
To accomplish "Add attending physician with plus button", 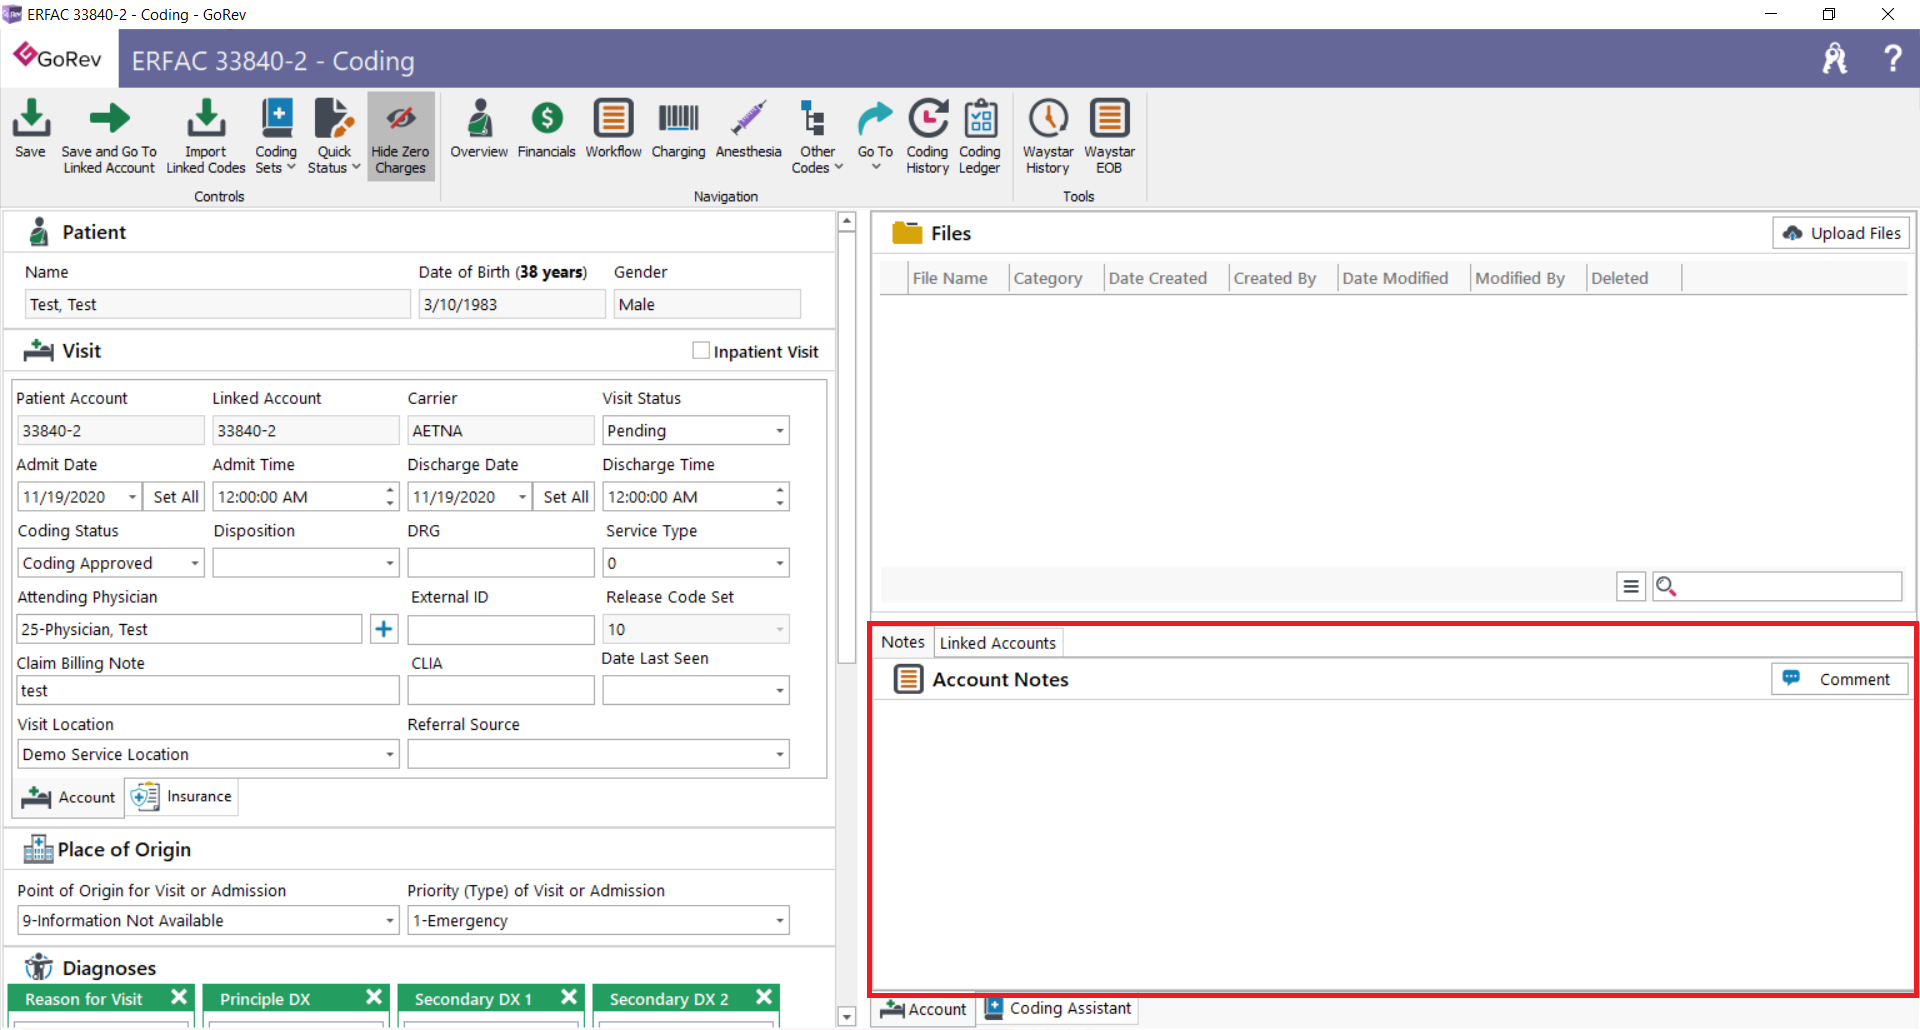I will pyautogui.click(x=384, y=629).
